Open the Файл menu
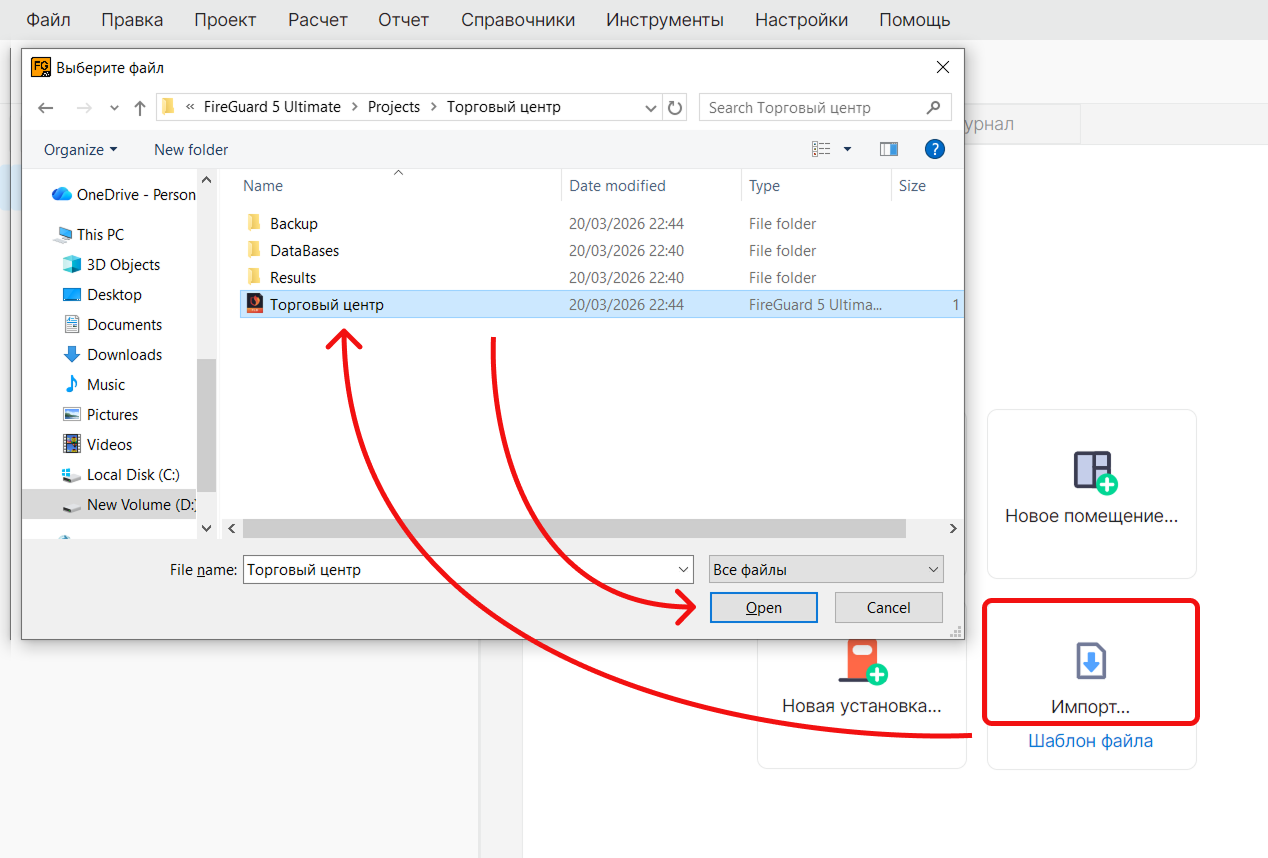The width and height of the screenshot is (1268, 858). 48,20
